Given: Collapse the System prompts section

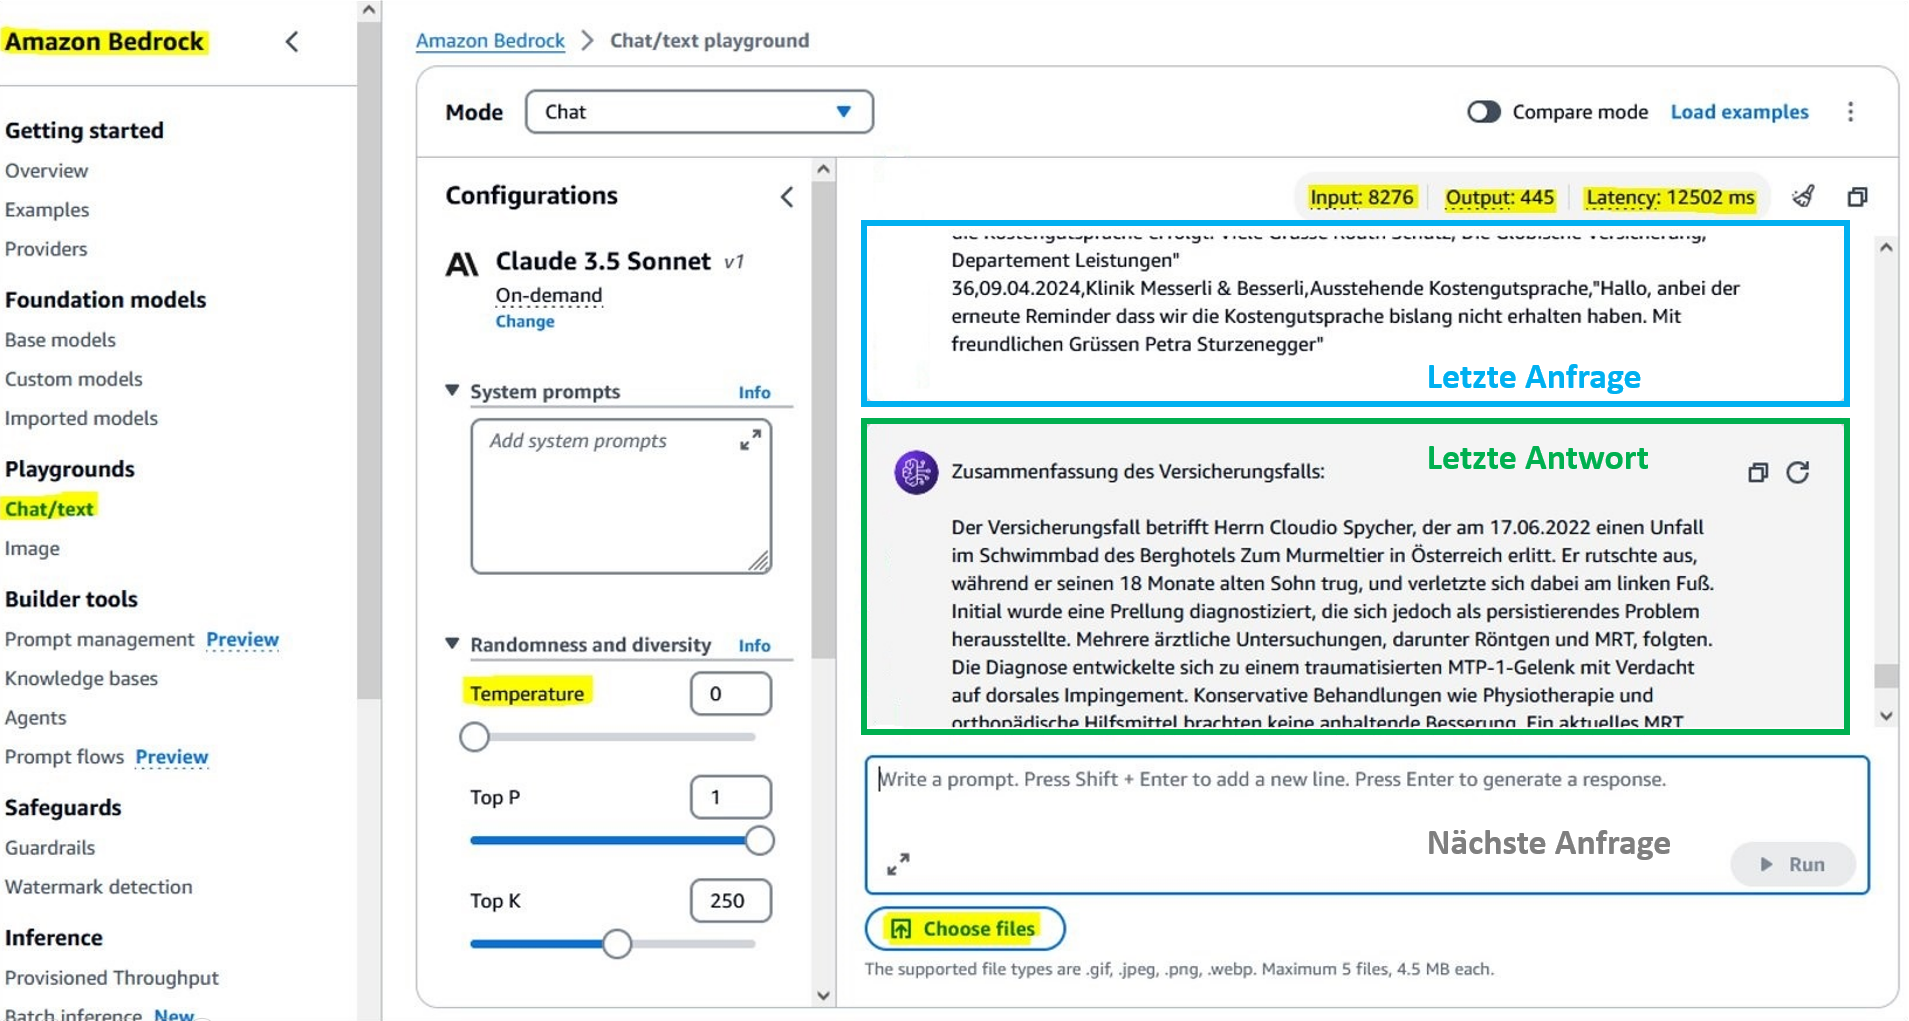Looking at the screenshot, I should click(451, 391).
